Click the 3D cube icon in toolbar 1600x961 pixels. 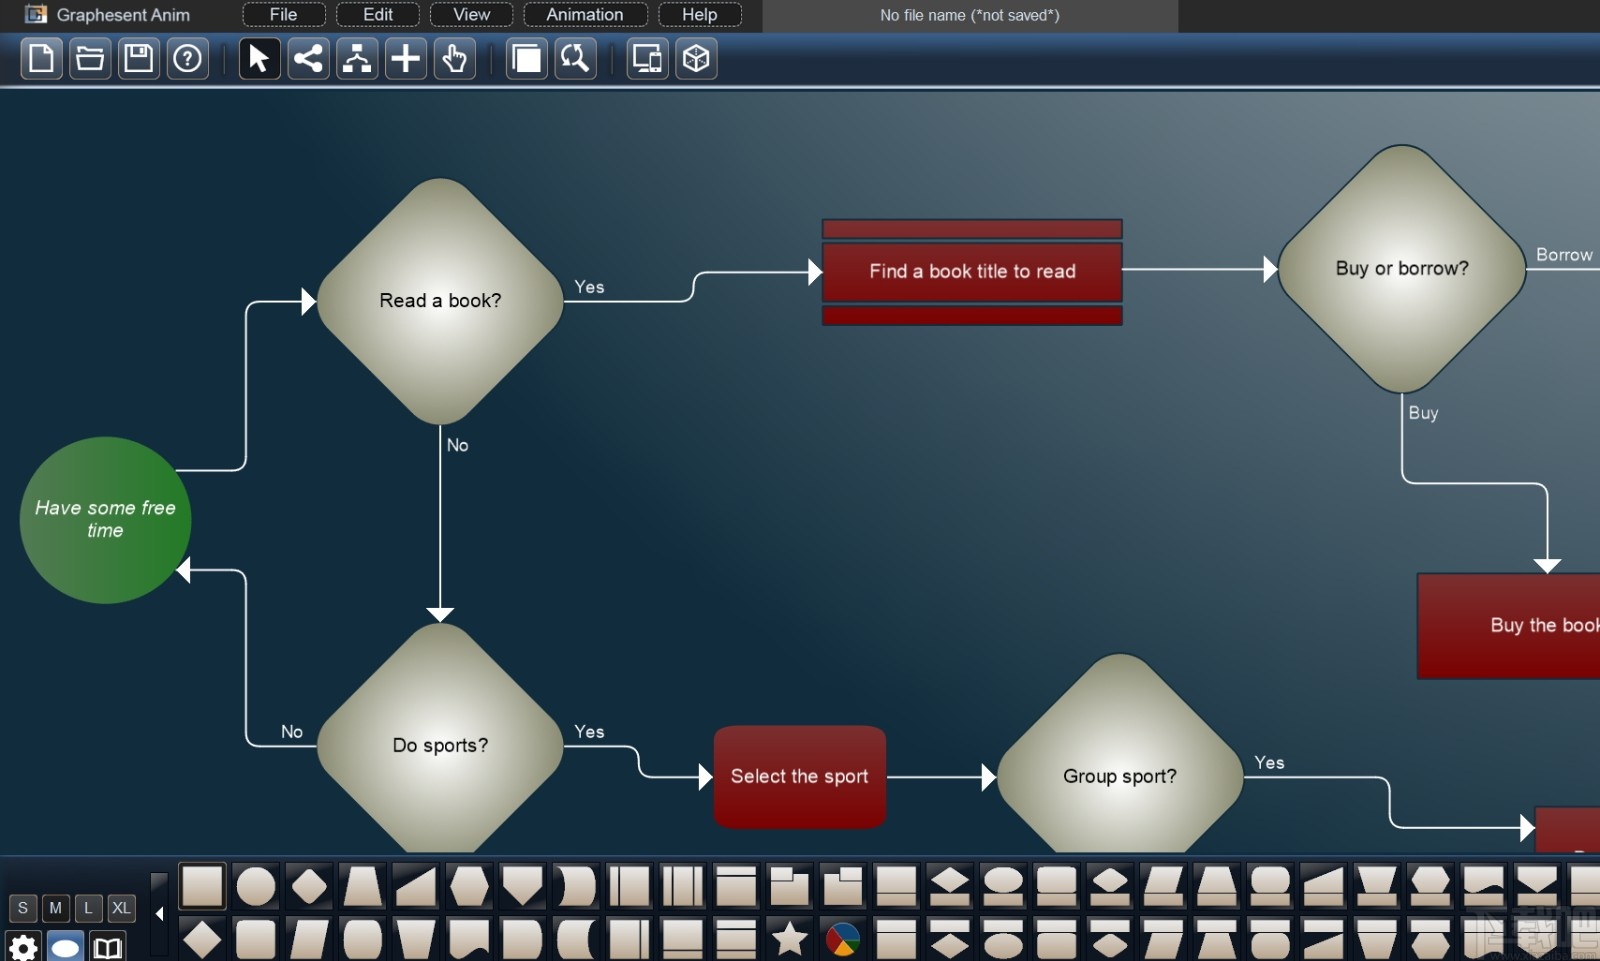point(696,59)
